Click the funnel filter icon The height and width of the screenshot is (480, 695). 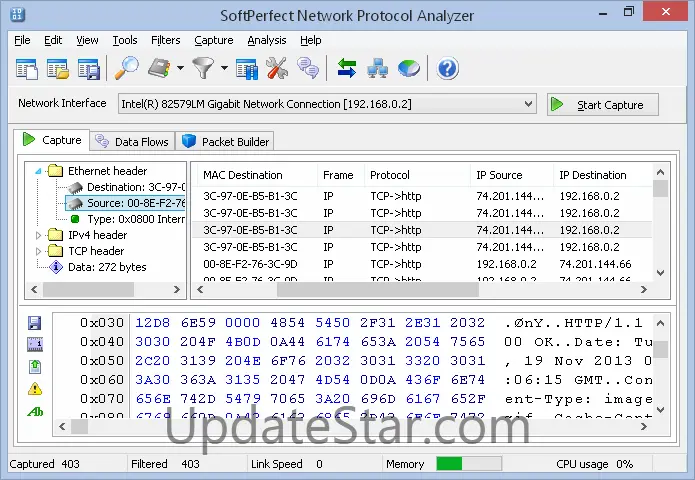click(x=203, y=69)
